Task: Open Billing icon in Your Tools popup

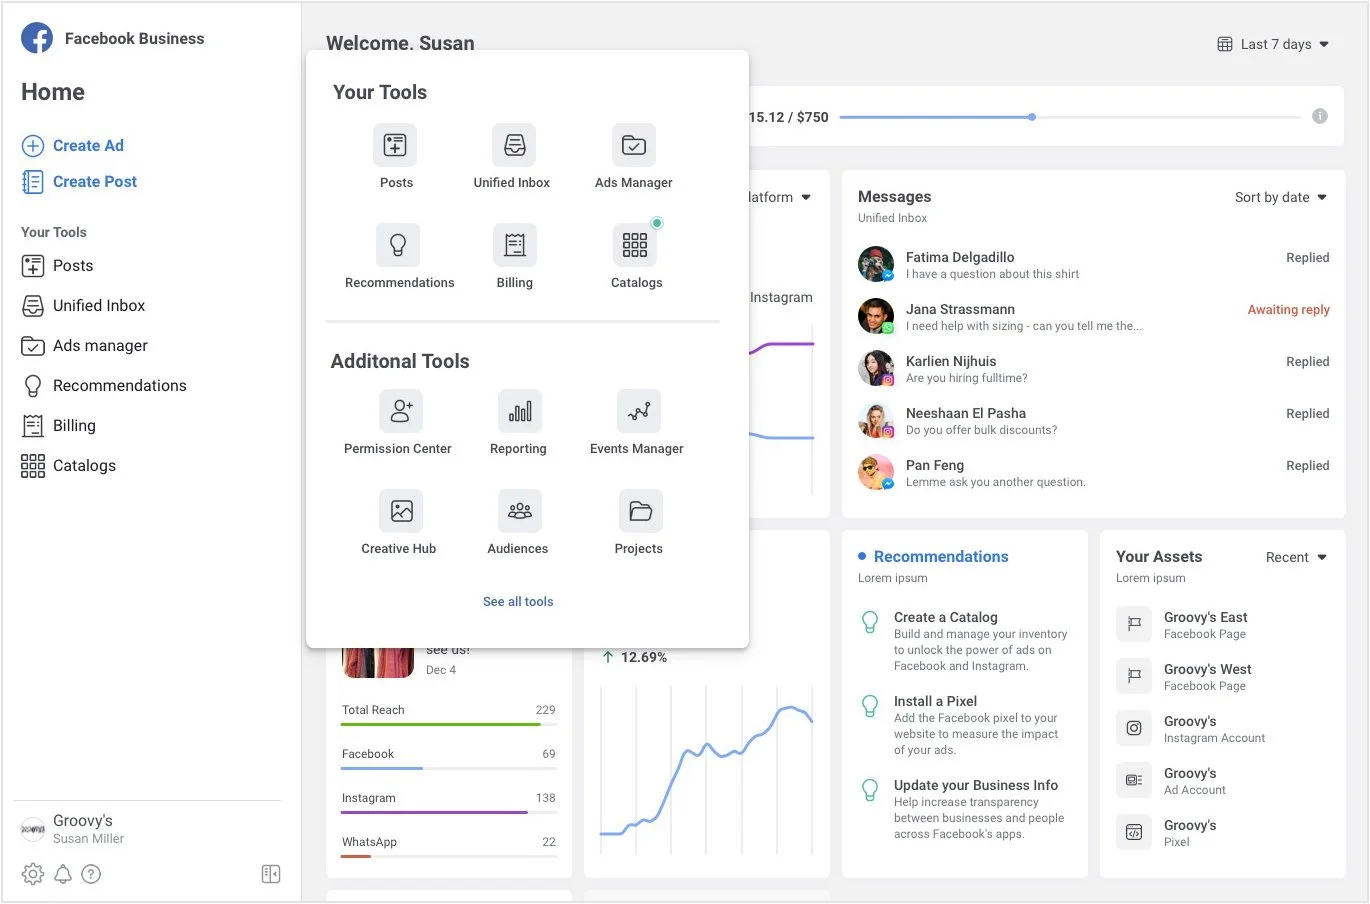Action: [515, 244]
